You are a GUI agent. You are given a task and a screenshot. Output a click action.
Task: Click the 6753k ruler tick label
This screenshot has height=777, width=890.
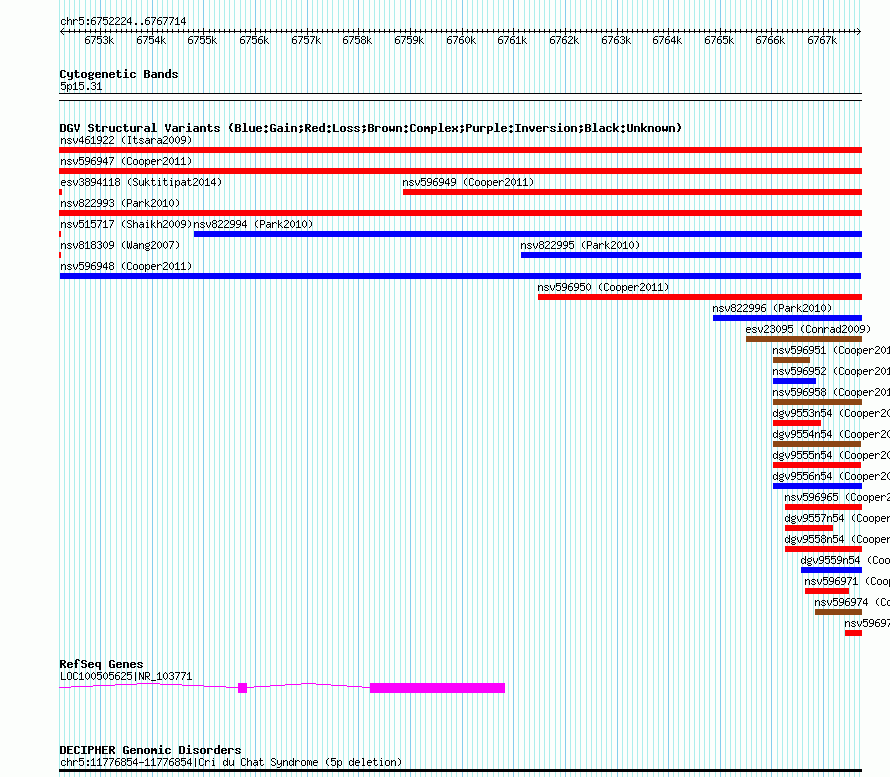(x=99, y=40)
